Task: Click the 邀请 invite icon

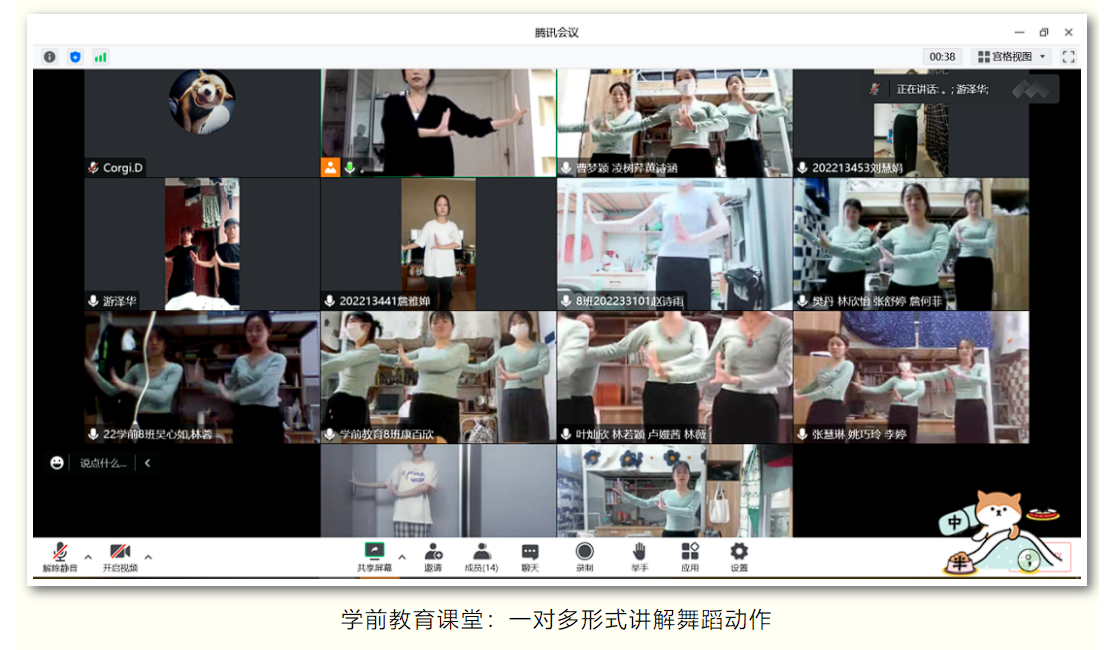Action: point(433,554)
